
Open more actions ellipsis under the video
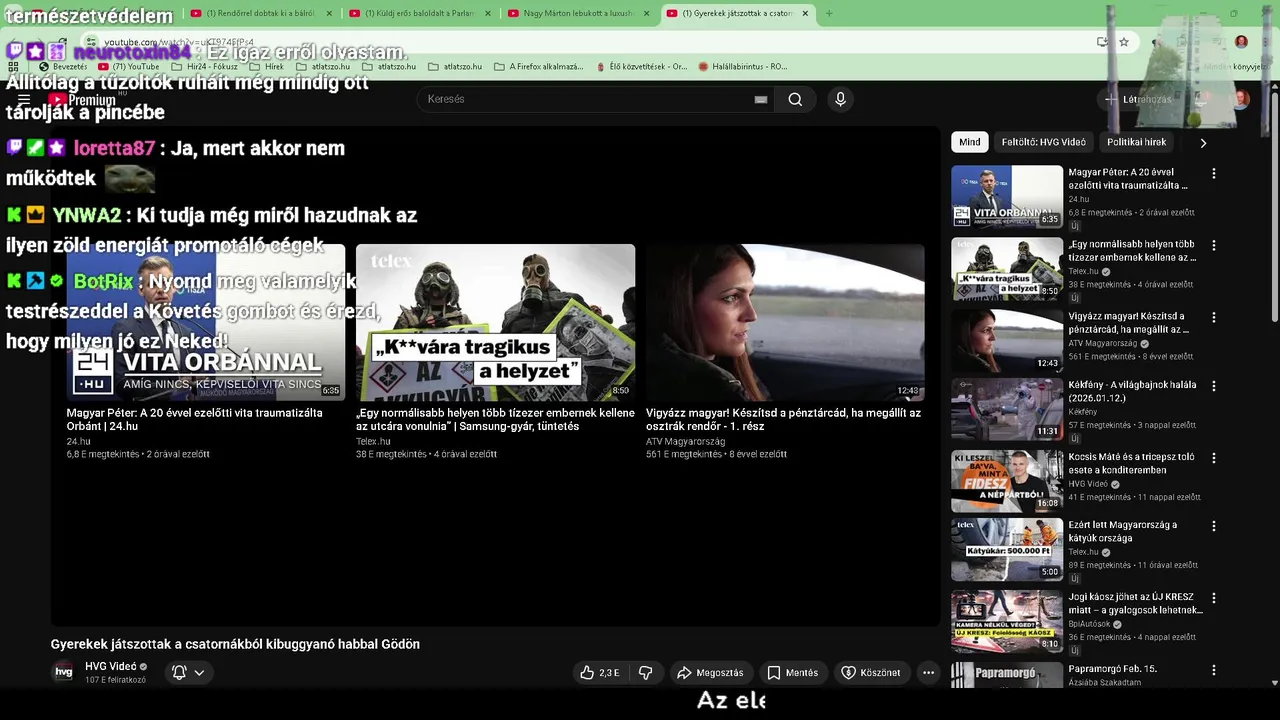928,673
